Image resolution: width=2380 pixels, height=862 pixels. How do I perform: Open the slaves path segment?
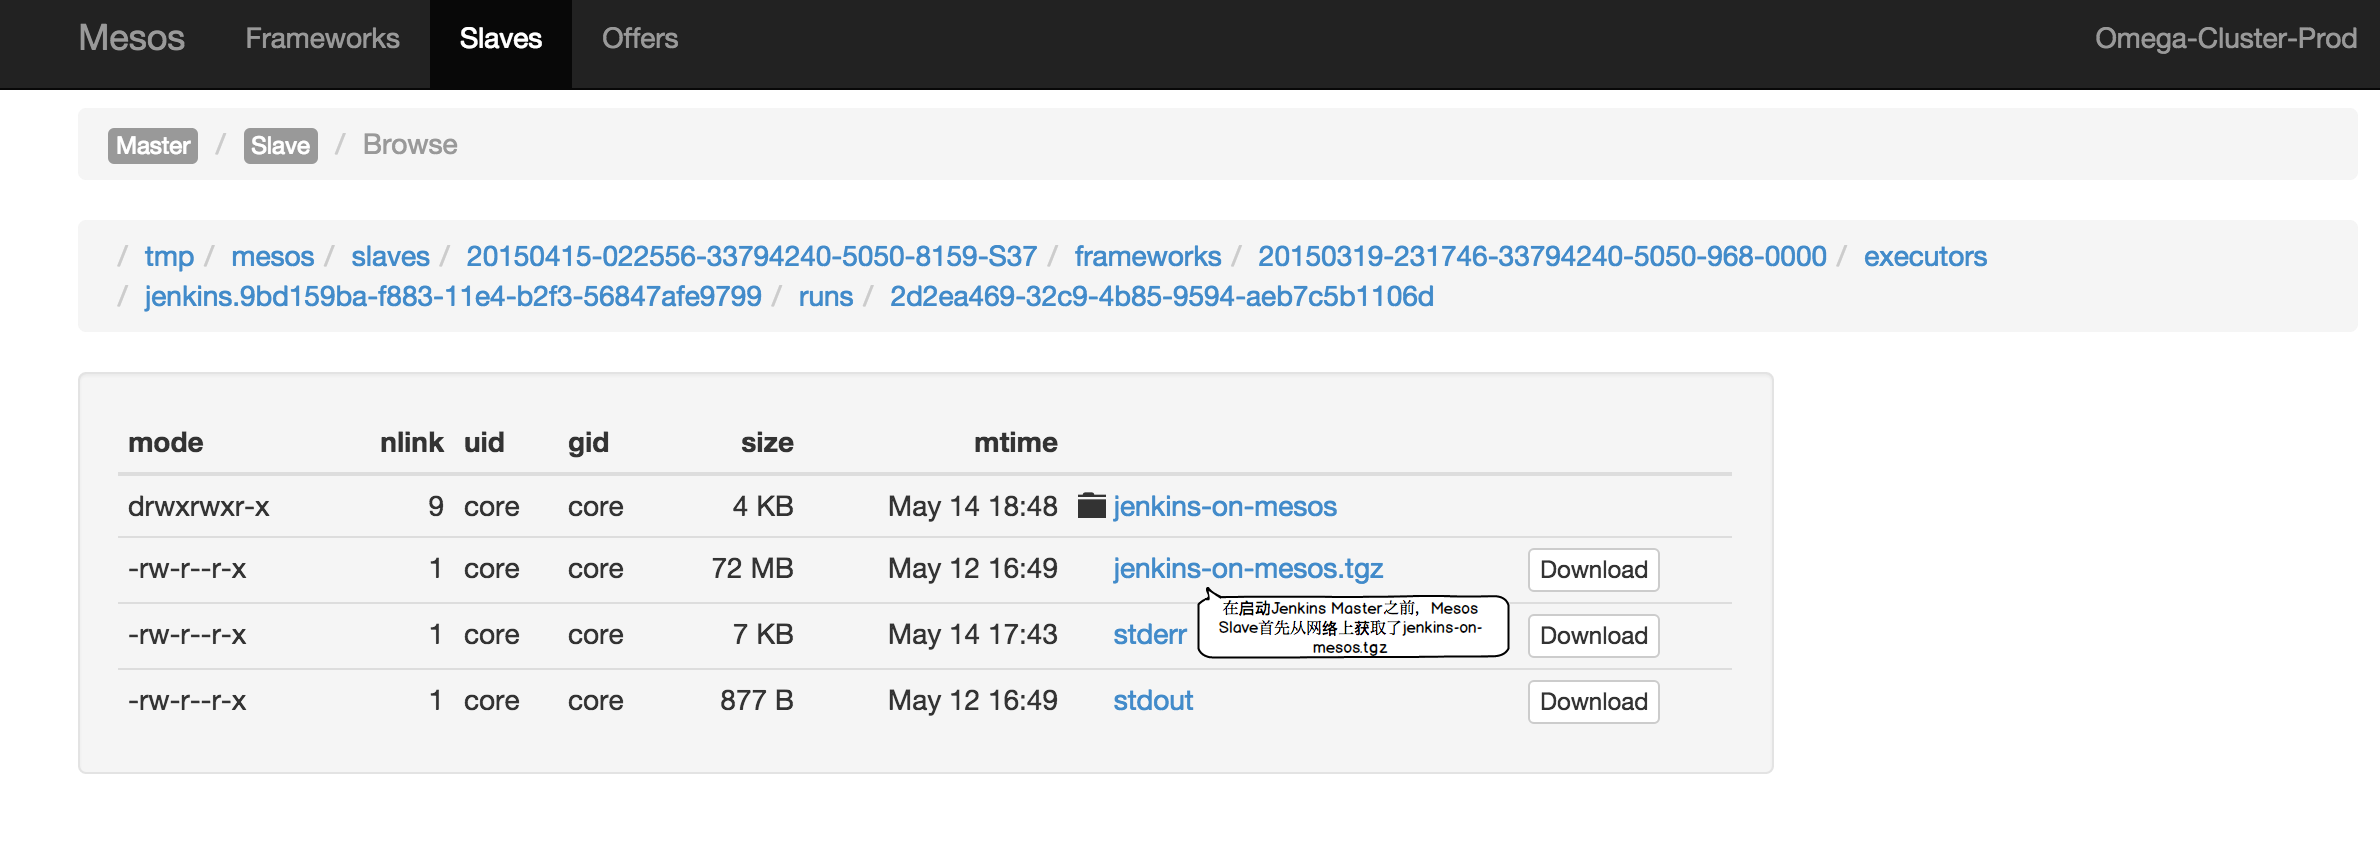point(390,257)
